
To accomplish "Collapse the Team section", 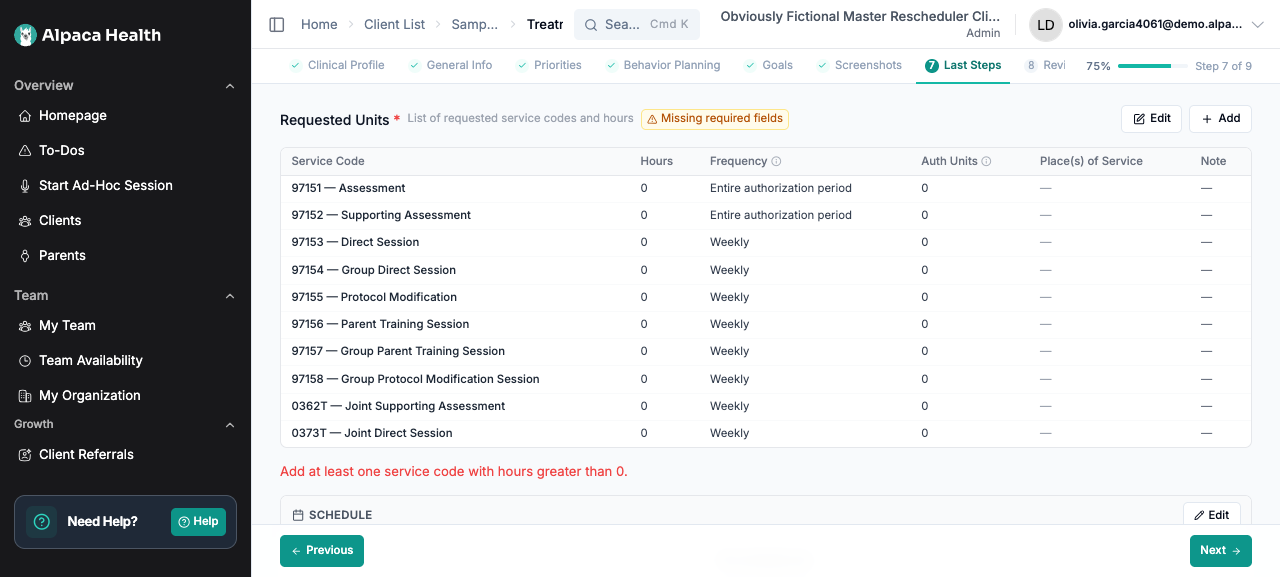I will pos(230,296).
